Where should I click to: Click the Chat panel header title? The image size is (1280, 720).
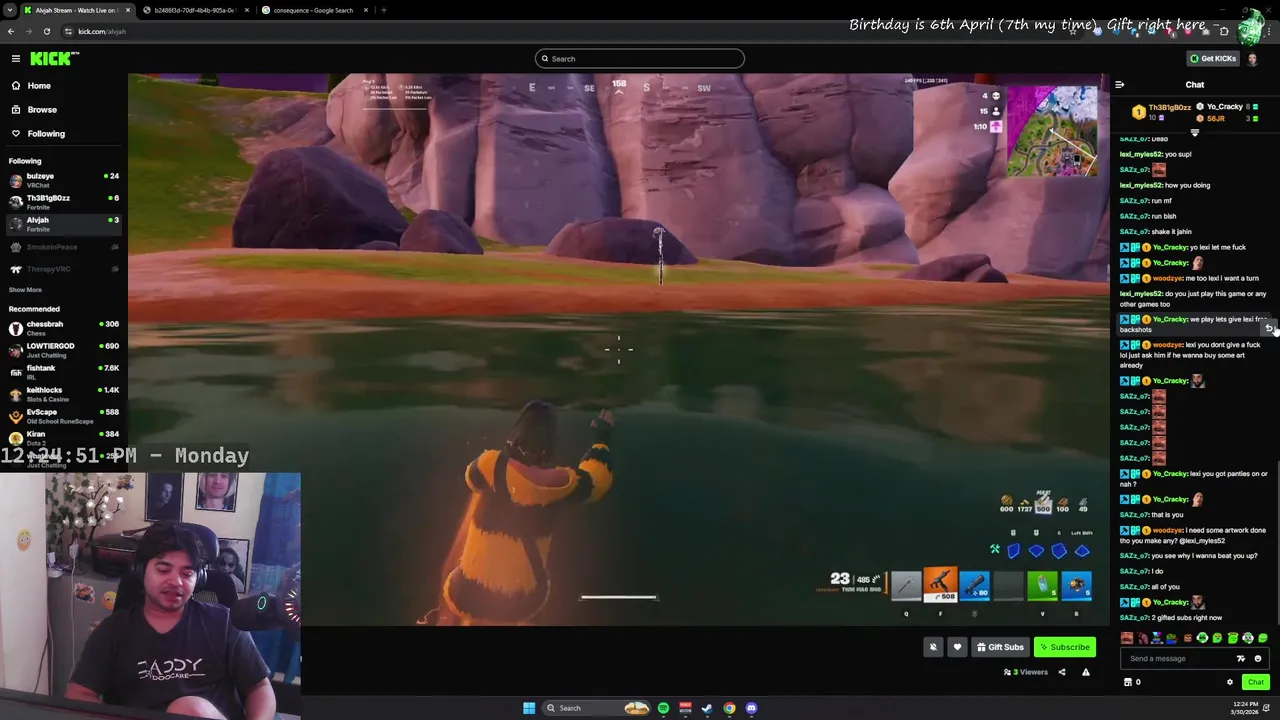[1195, 85]
